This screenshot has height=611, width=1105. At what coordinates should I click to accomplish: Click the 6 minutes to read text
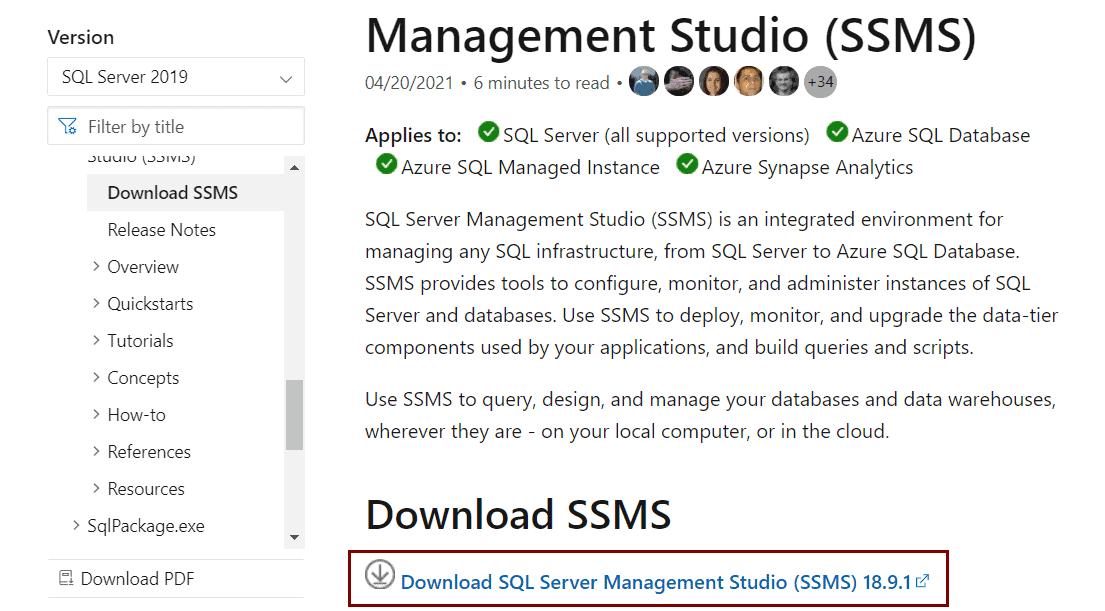pos(540,83)
